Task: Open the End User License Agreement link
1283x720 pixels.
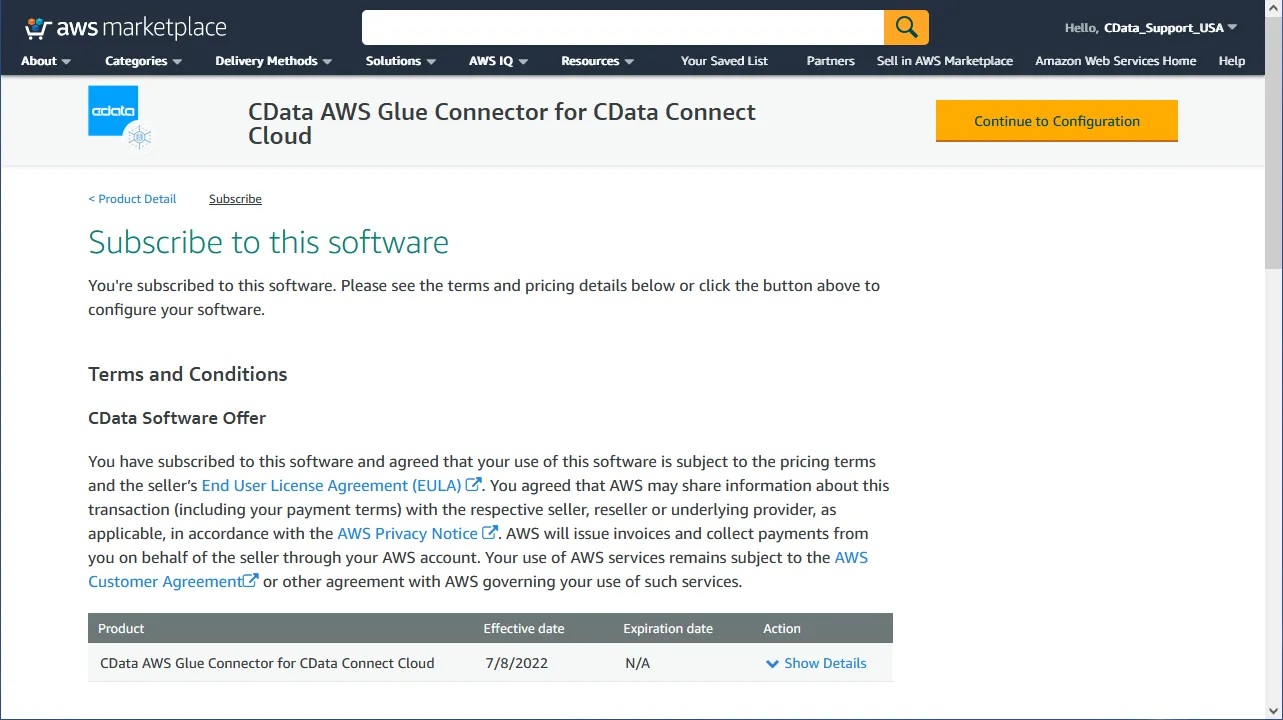Action: (331, 485)
